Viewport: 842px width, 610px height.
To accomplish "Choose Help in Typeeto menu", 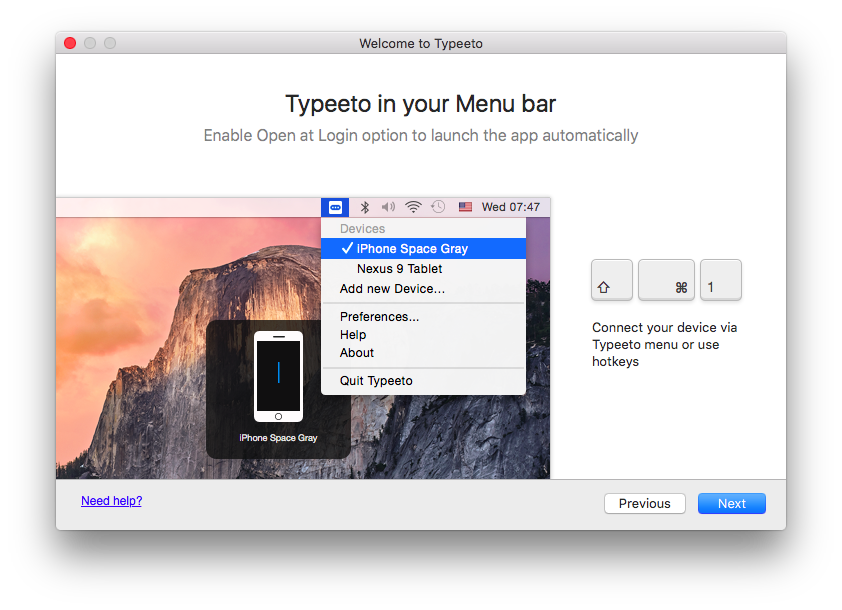I will pyautogui.click(x=423, y=335).
